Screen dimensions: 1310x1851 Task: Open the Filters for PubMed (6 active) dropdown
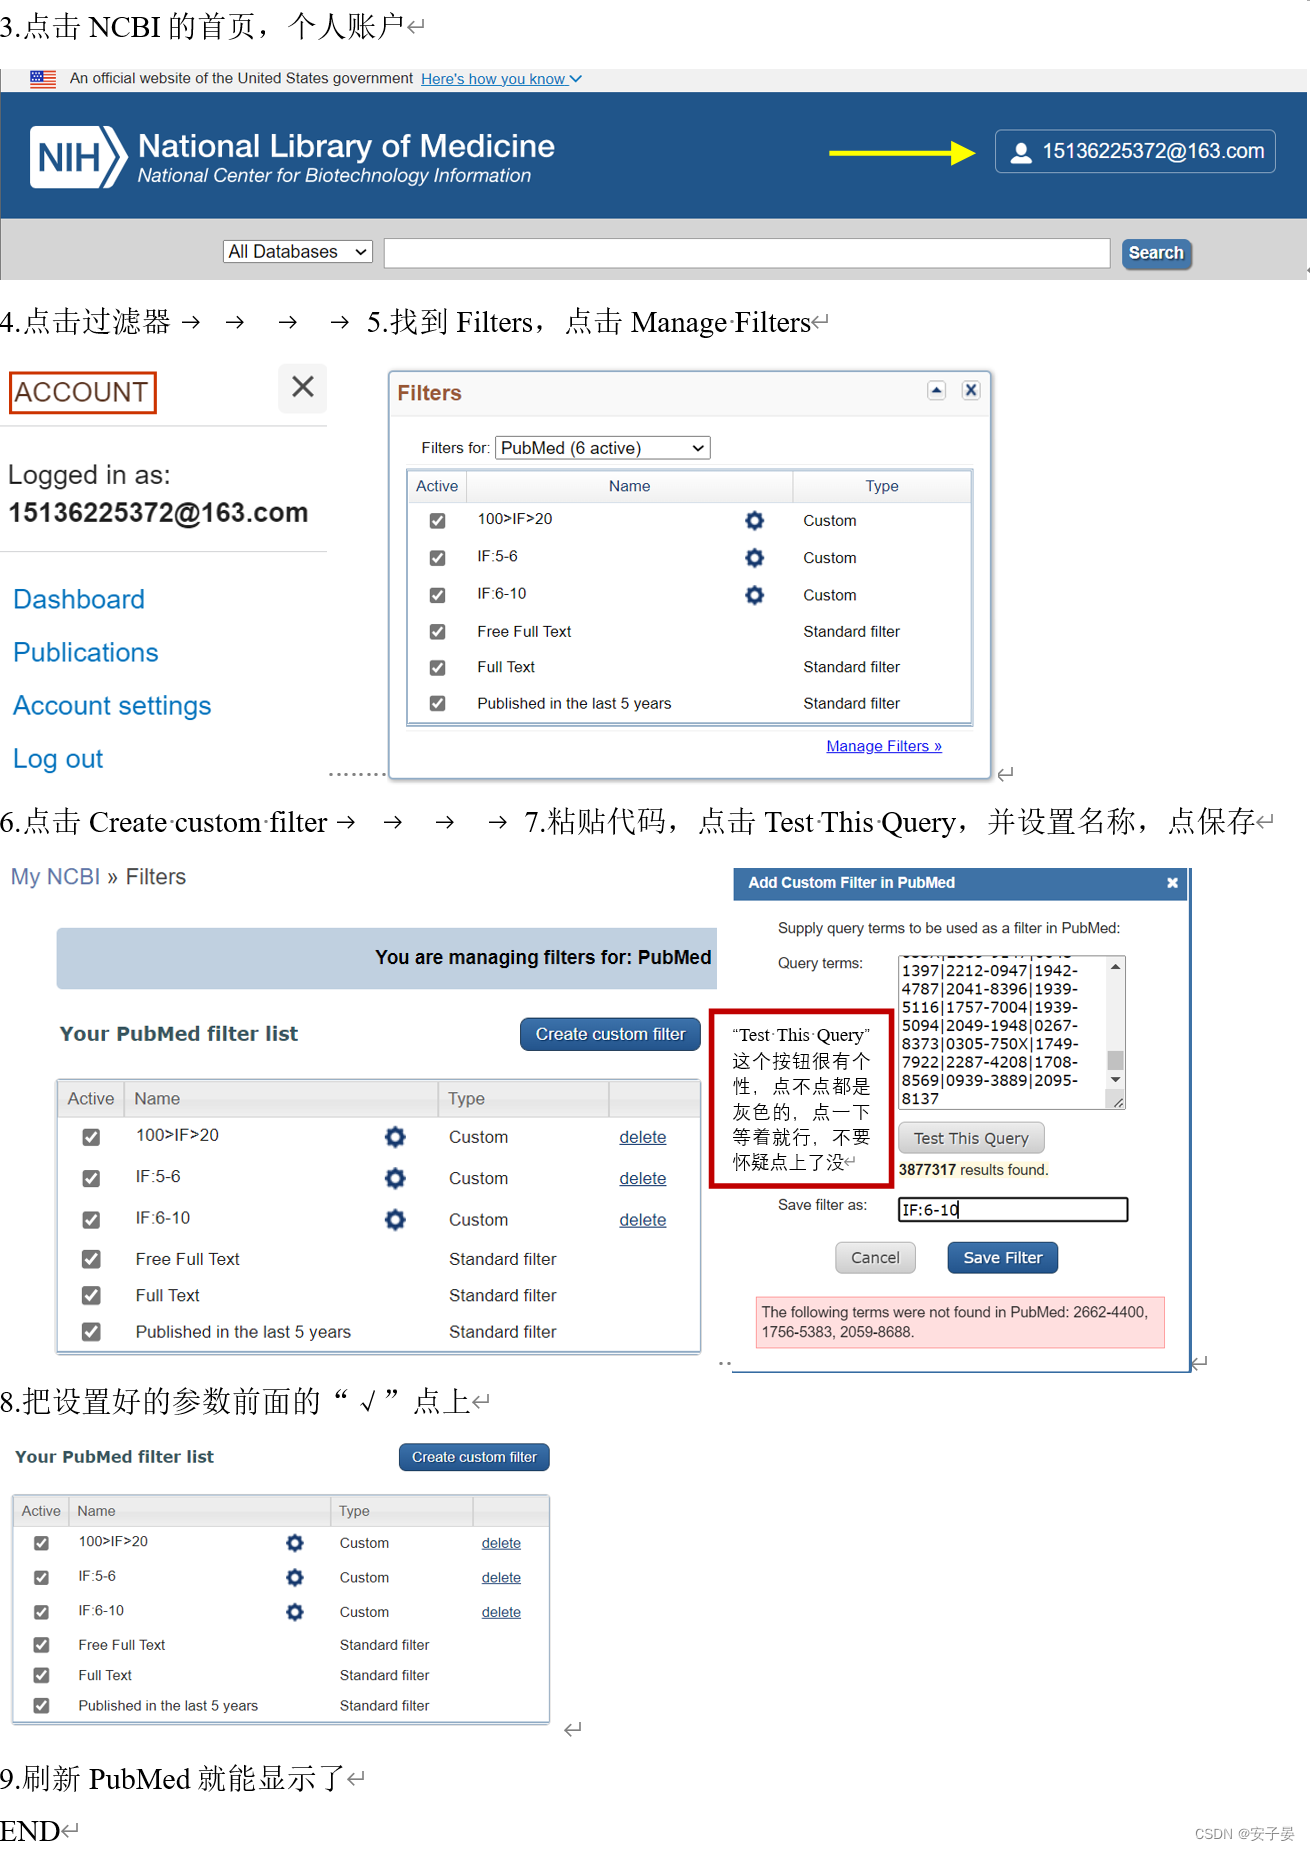[602, 448]
